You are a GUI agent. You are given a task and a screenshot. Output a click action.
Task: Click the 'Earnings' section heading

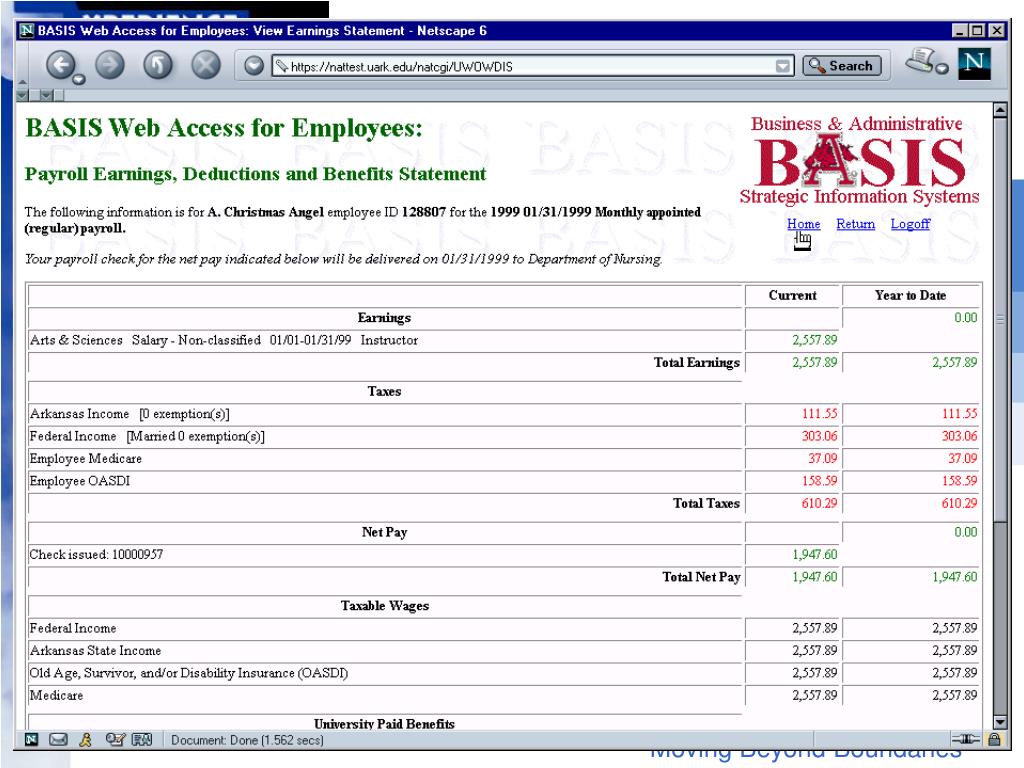(384, 318)
